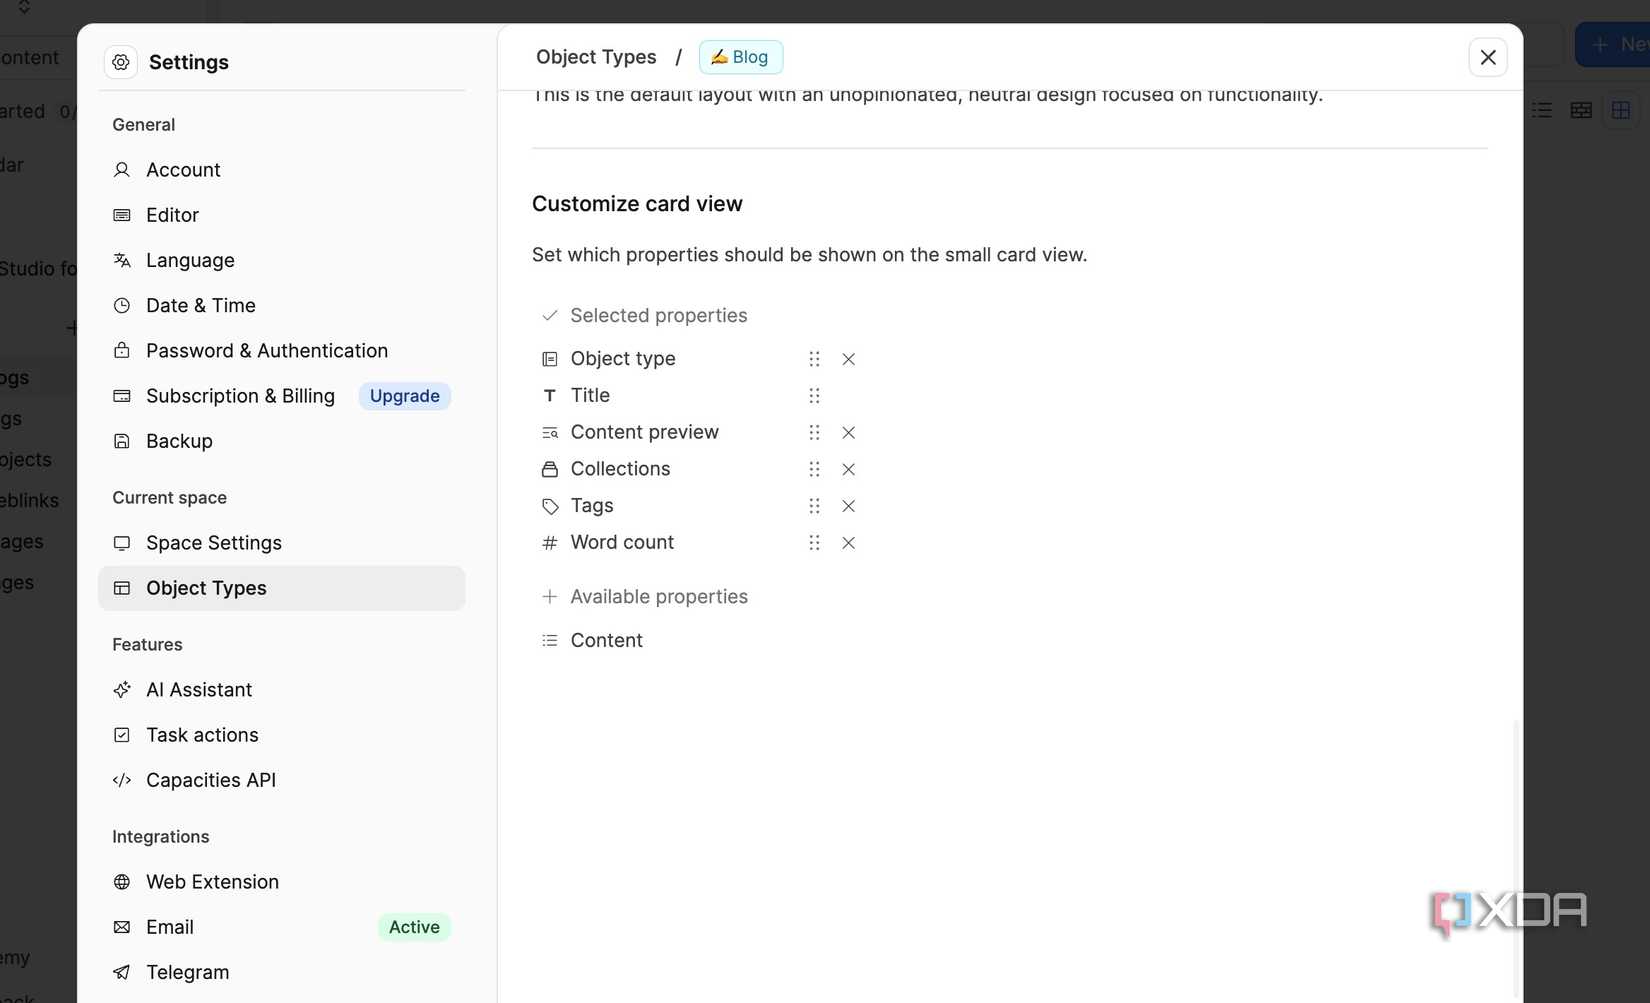Open the Account settings page
This screenshot has width=1650, height=1003.
point(183,170)
